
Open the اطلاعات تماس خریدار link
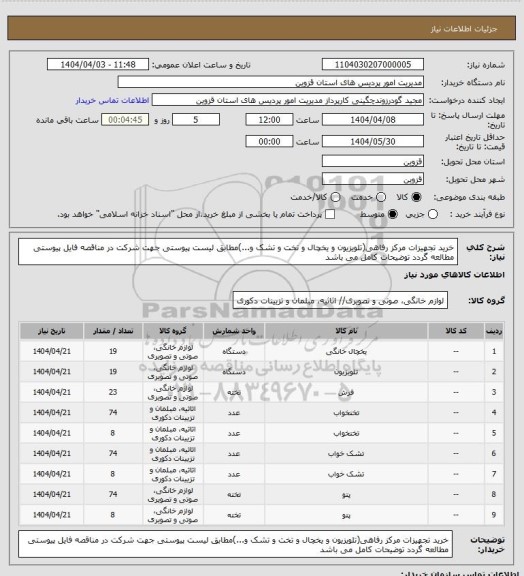coord(112,101)
